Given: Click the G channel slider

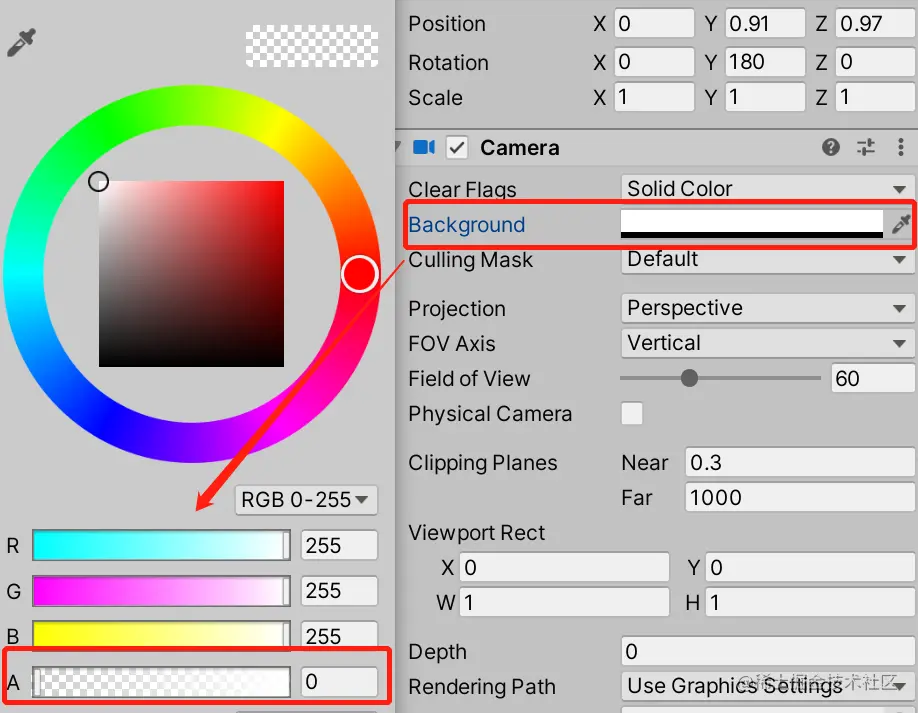Looking at the screenshot, I should [161, 591].
